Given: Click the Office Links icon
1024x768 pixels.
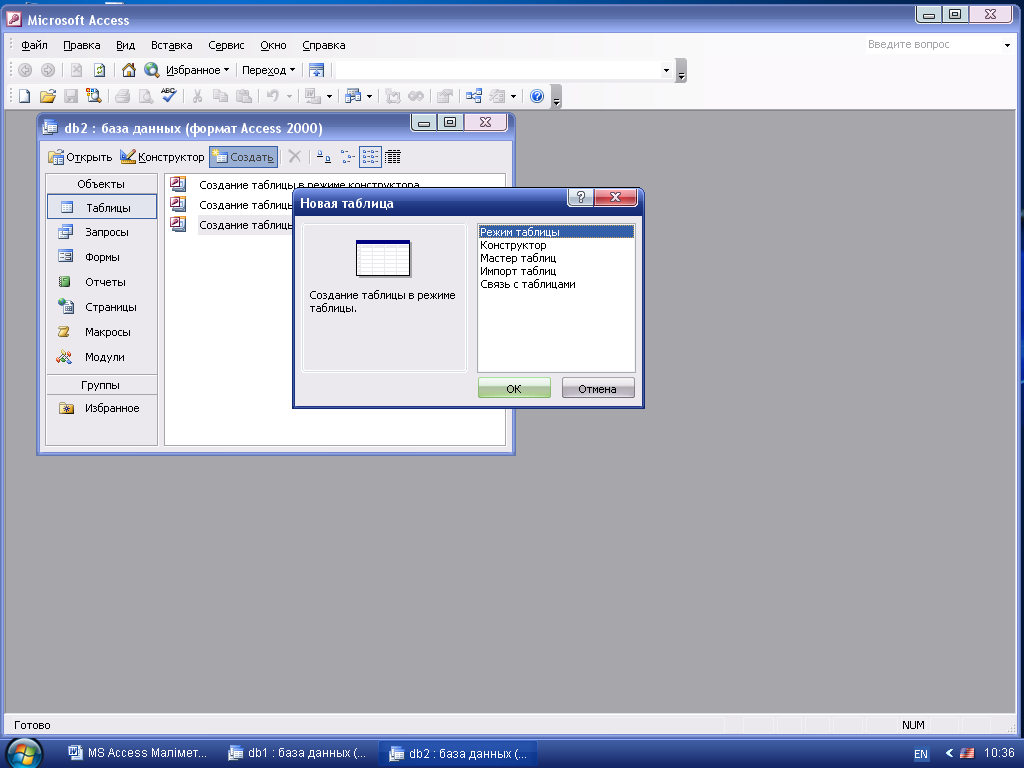Looking at the screenshot, I should pyautogui.click(x=313, y=97).
